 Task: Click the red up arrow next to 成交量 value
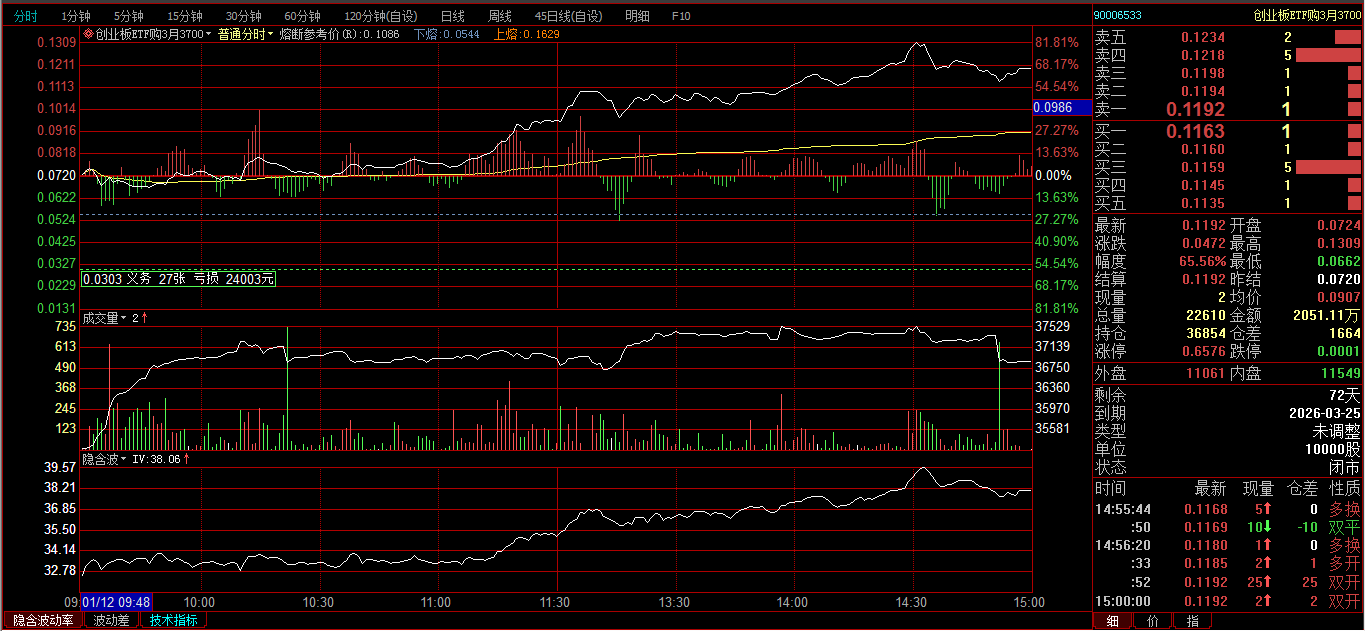click(144, 318)
